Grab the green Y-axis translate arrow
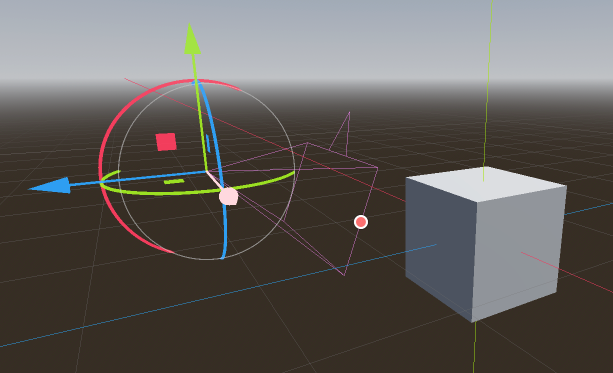Screen dimensions: 613x373 pos(192,39)
